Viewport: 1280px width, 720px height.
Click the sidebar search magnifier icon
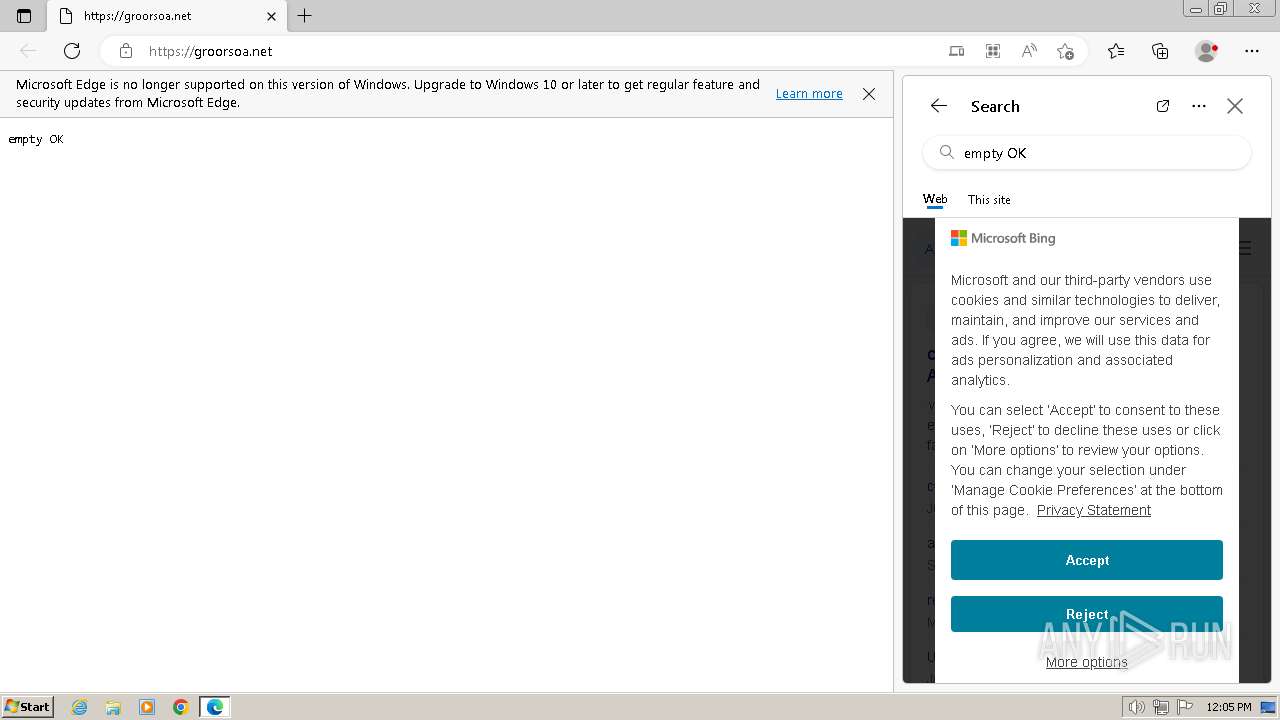point(946,153)
